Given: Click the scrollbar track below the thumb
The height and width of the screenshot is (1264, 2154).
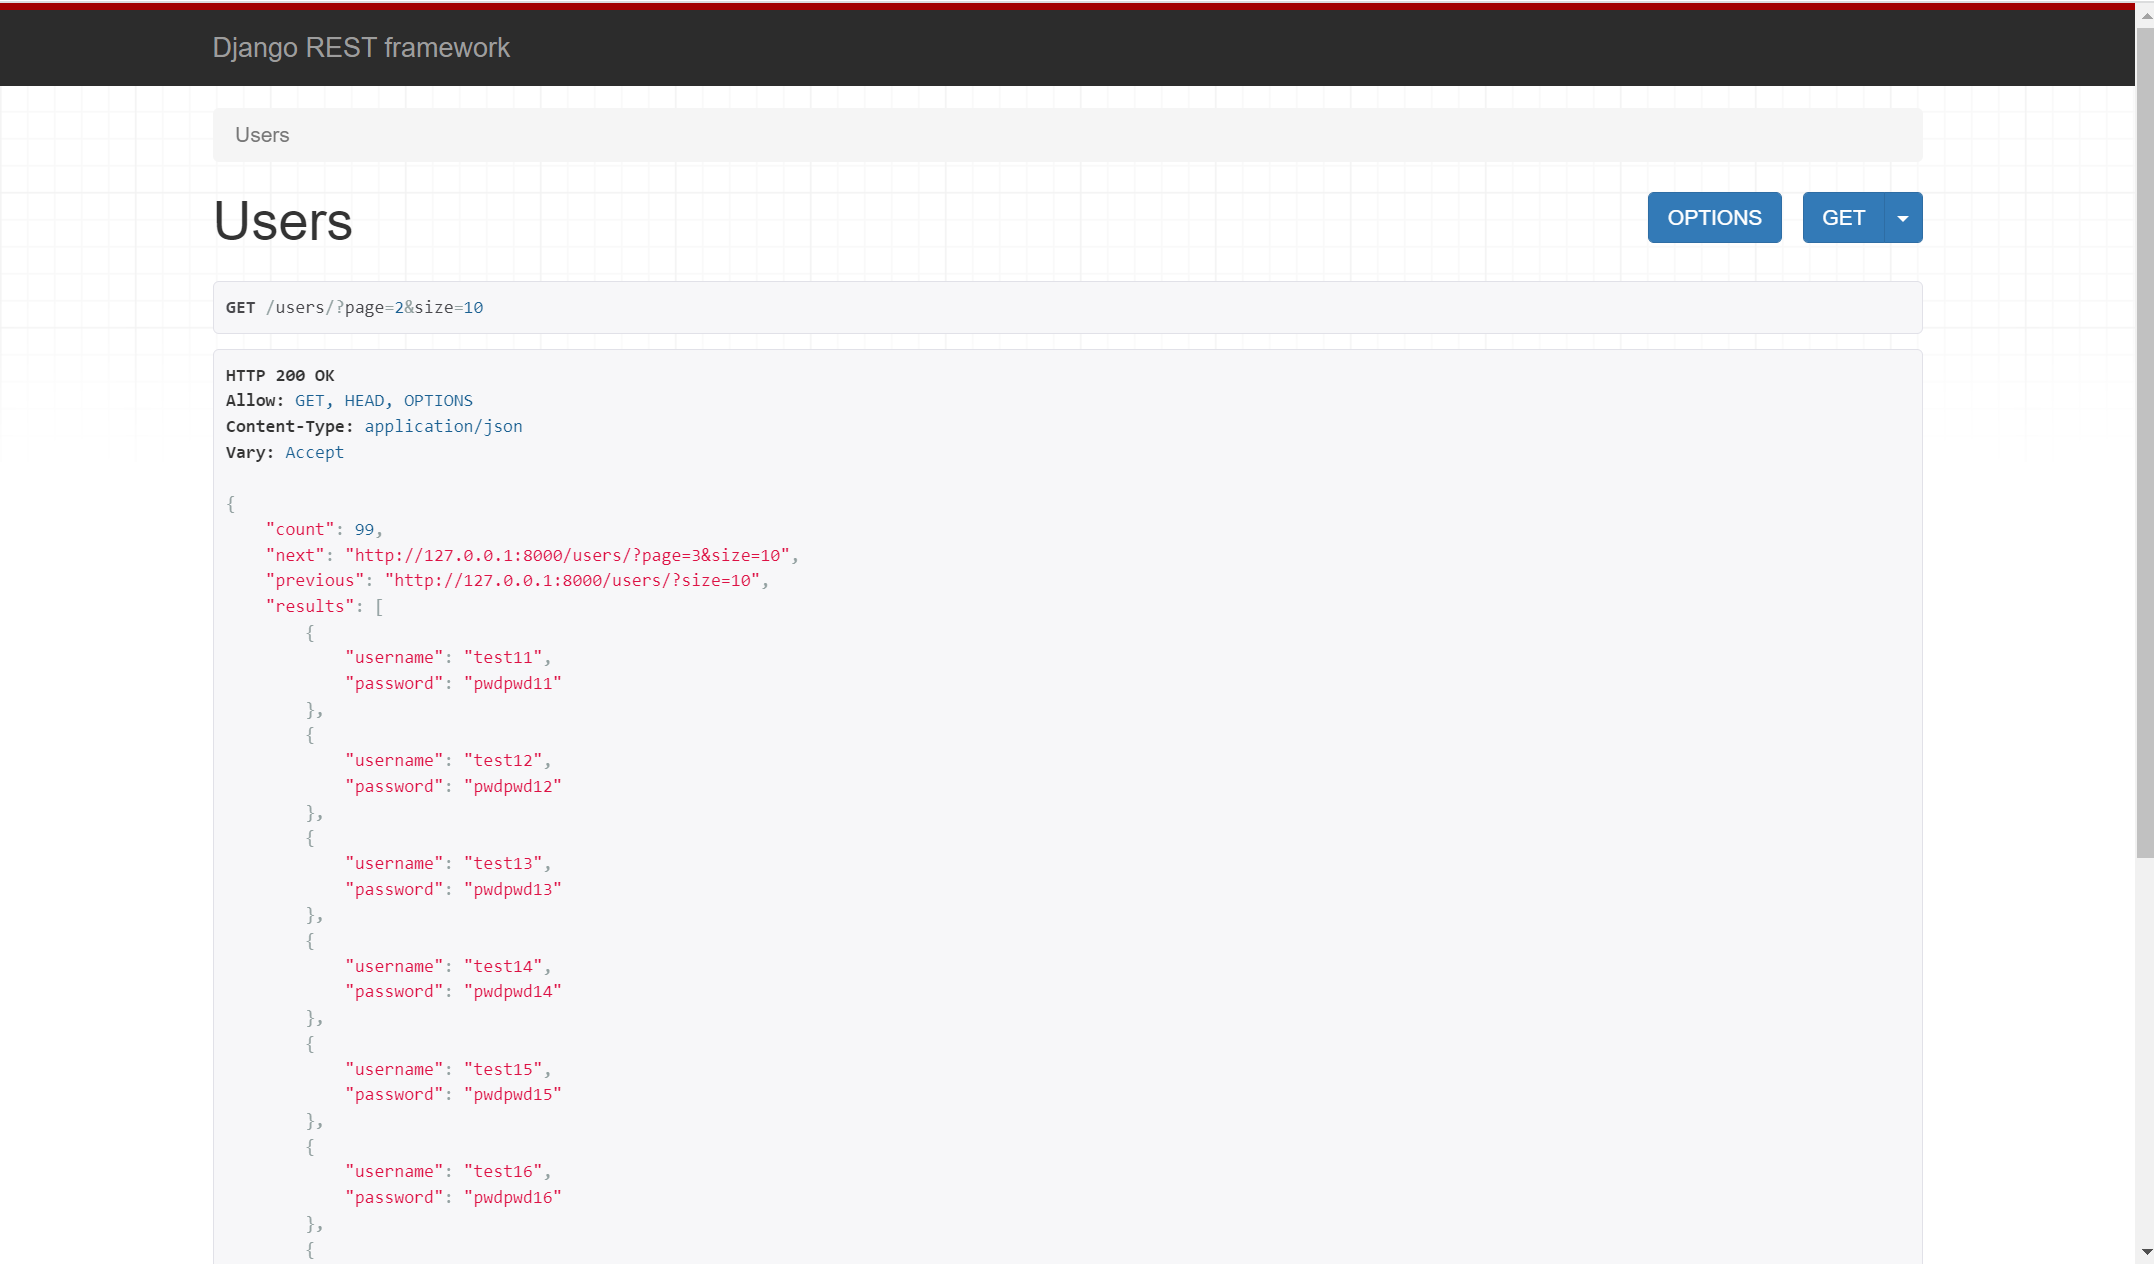Looking at the screenshot, I should pyautogui.click(x=2145, y=1050).
